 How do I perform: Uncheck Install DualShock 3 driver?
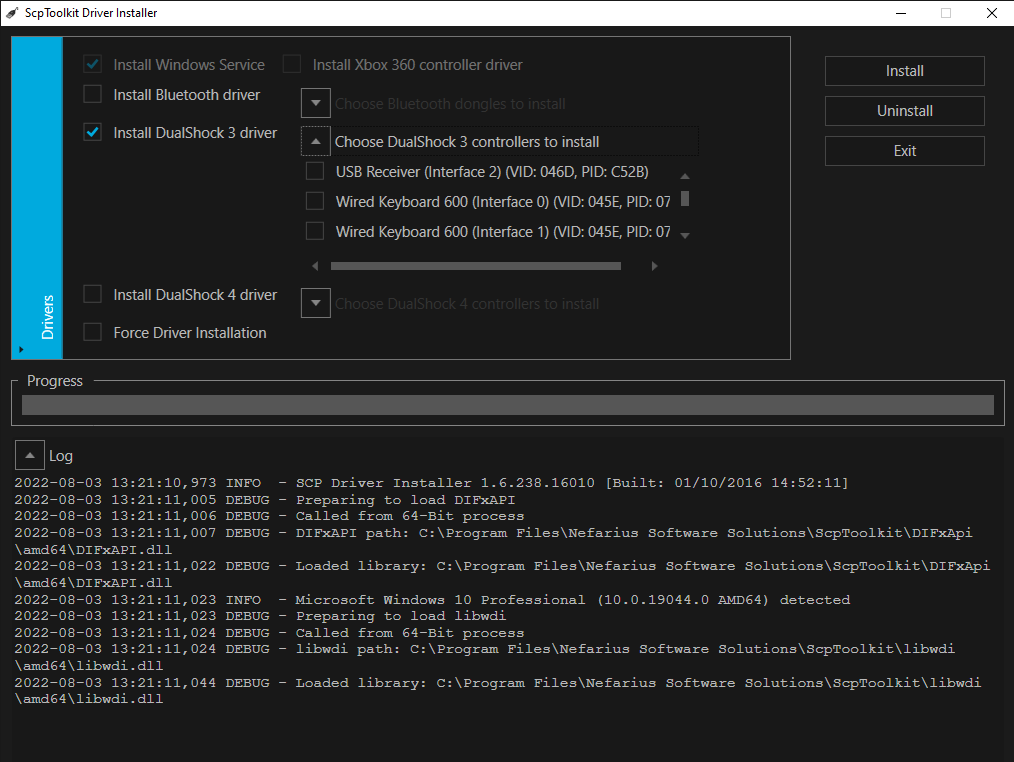tap(92, 133)
